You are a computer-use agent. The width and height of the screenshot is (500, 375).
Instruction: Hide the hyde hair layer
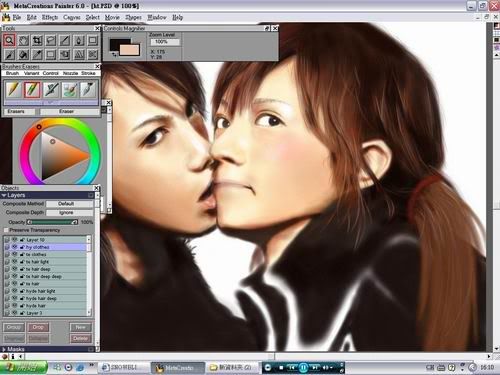point(15,305)
